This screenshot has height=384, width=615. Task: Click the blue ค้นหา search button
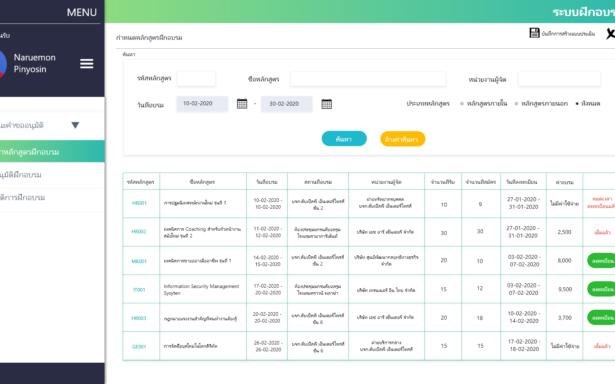344,139
